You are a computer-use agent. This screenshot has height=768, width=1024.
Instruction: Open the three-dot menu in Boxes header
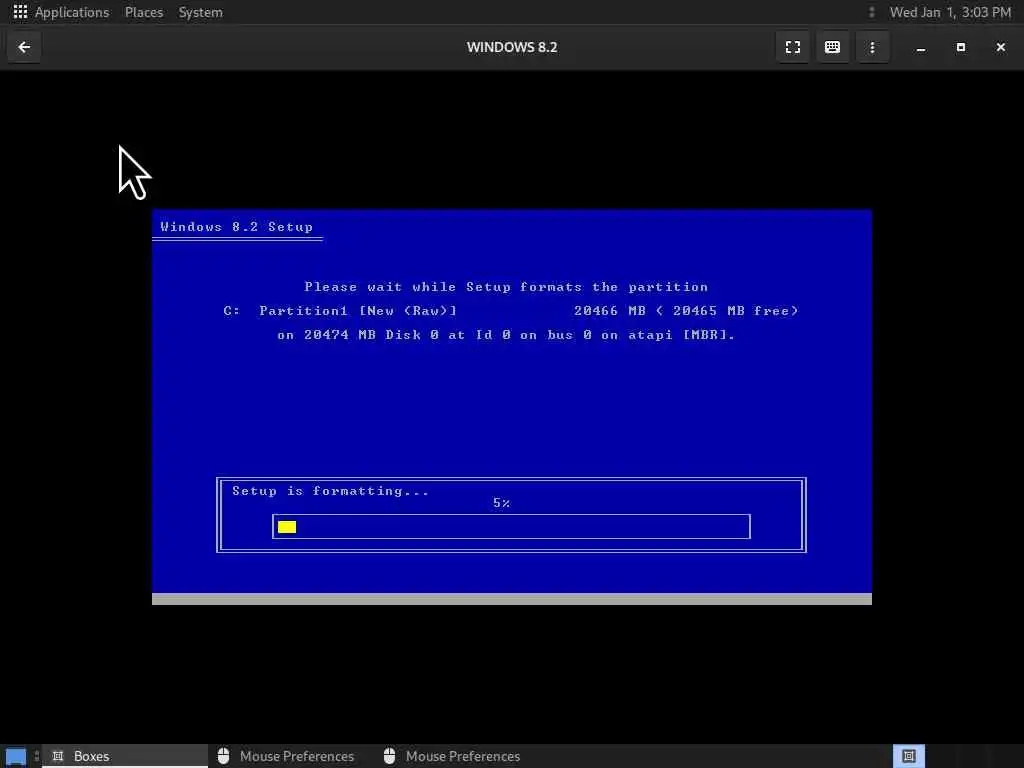click(872, 47)
